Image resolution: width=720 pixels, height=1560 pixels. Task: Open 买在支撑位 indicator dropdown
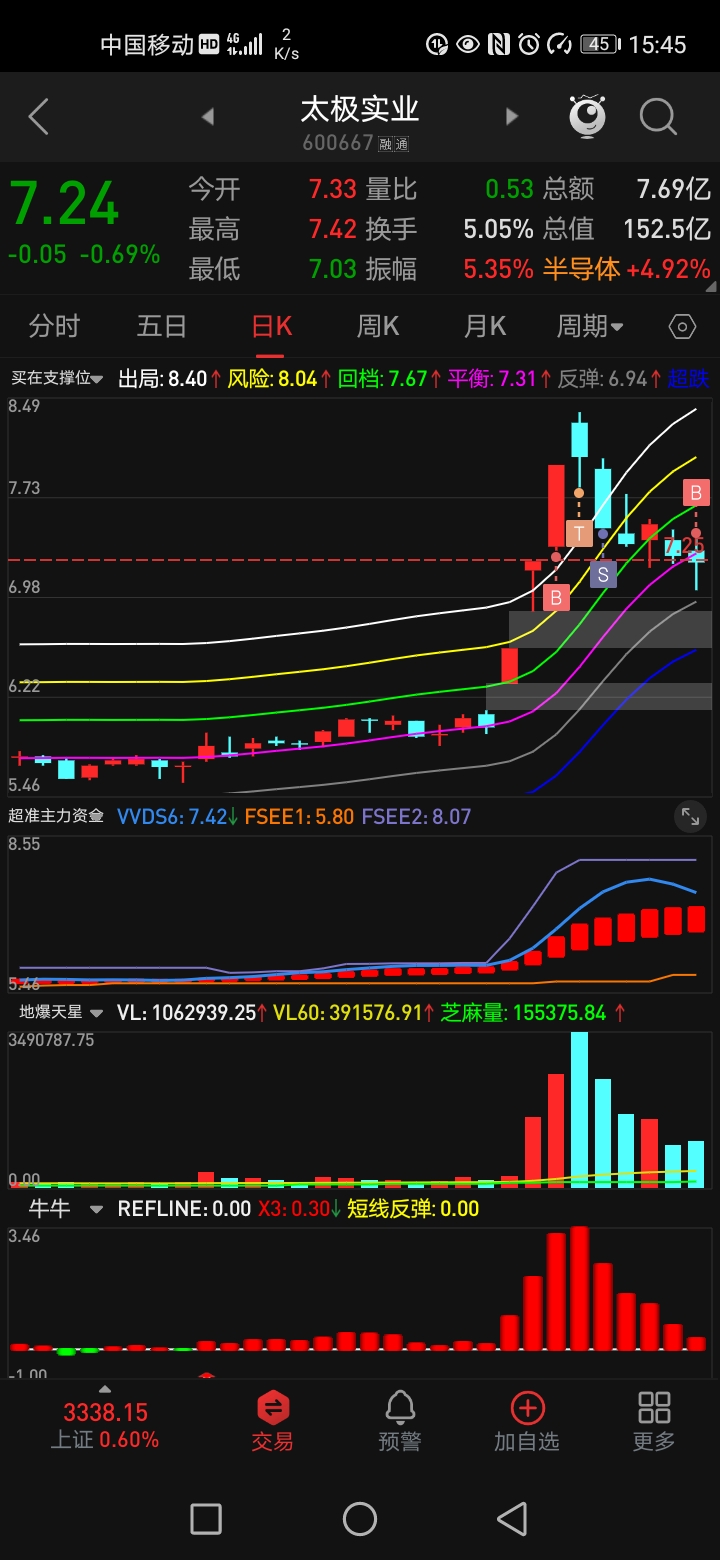pos(57,379)
